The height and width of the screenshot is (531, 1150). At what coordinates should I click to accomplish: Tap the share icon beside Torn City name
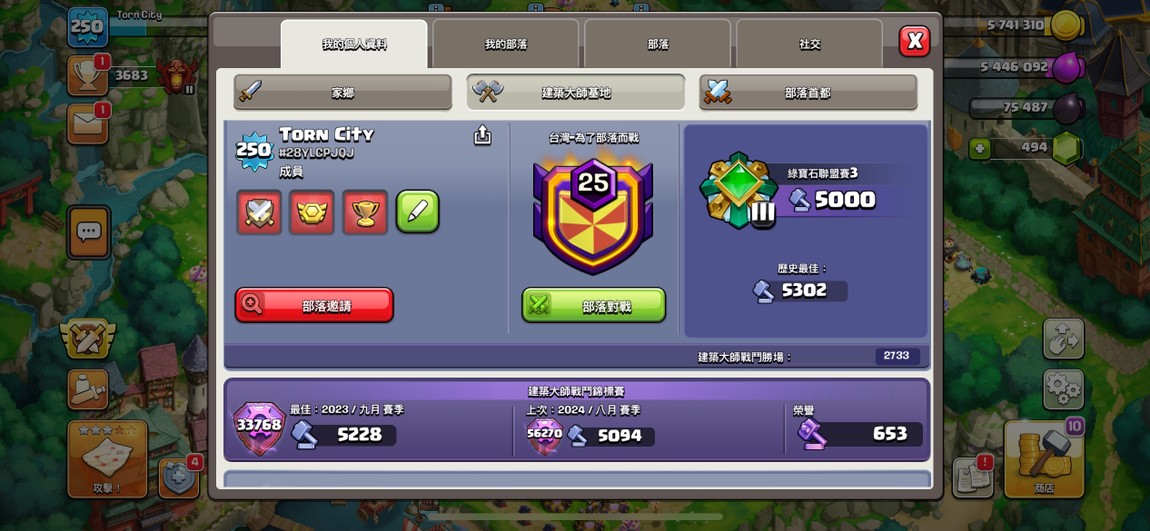[483, 135]
